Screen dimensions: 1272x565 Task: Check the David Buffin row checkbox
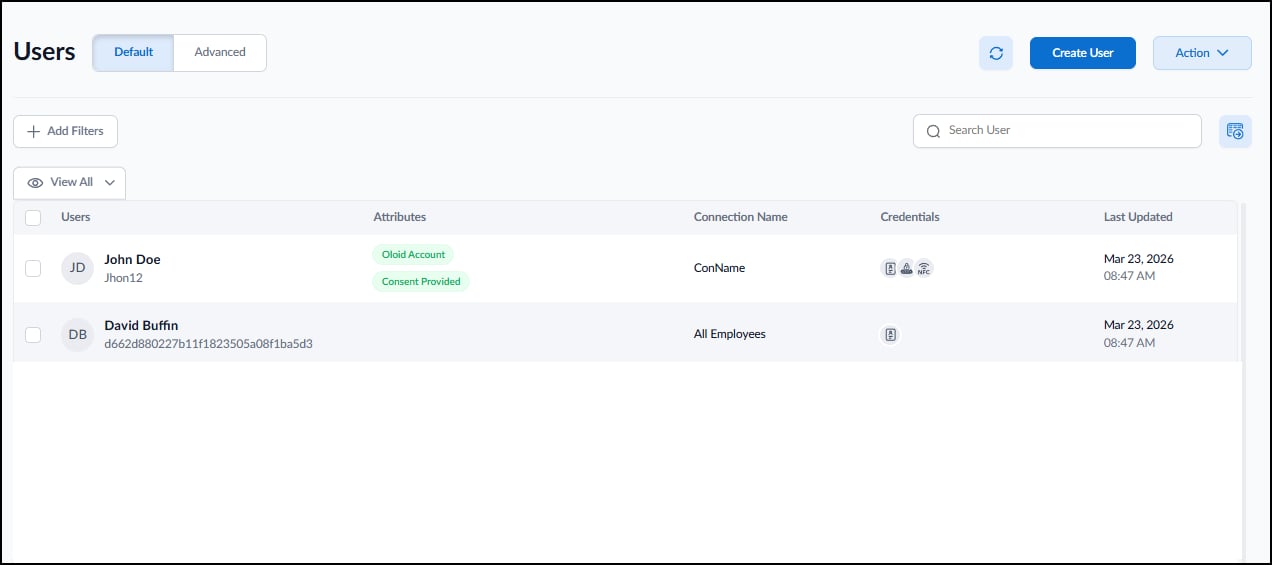[x=33, y=334]
